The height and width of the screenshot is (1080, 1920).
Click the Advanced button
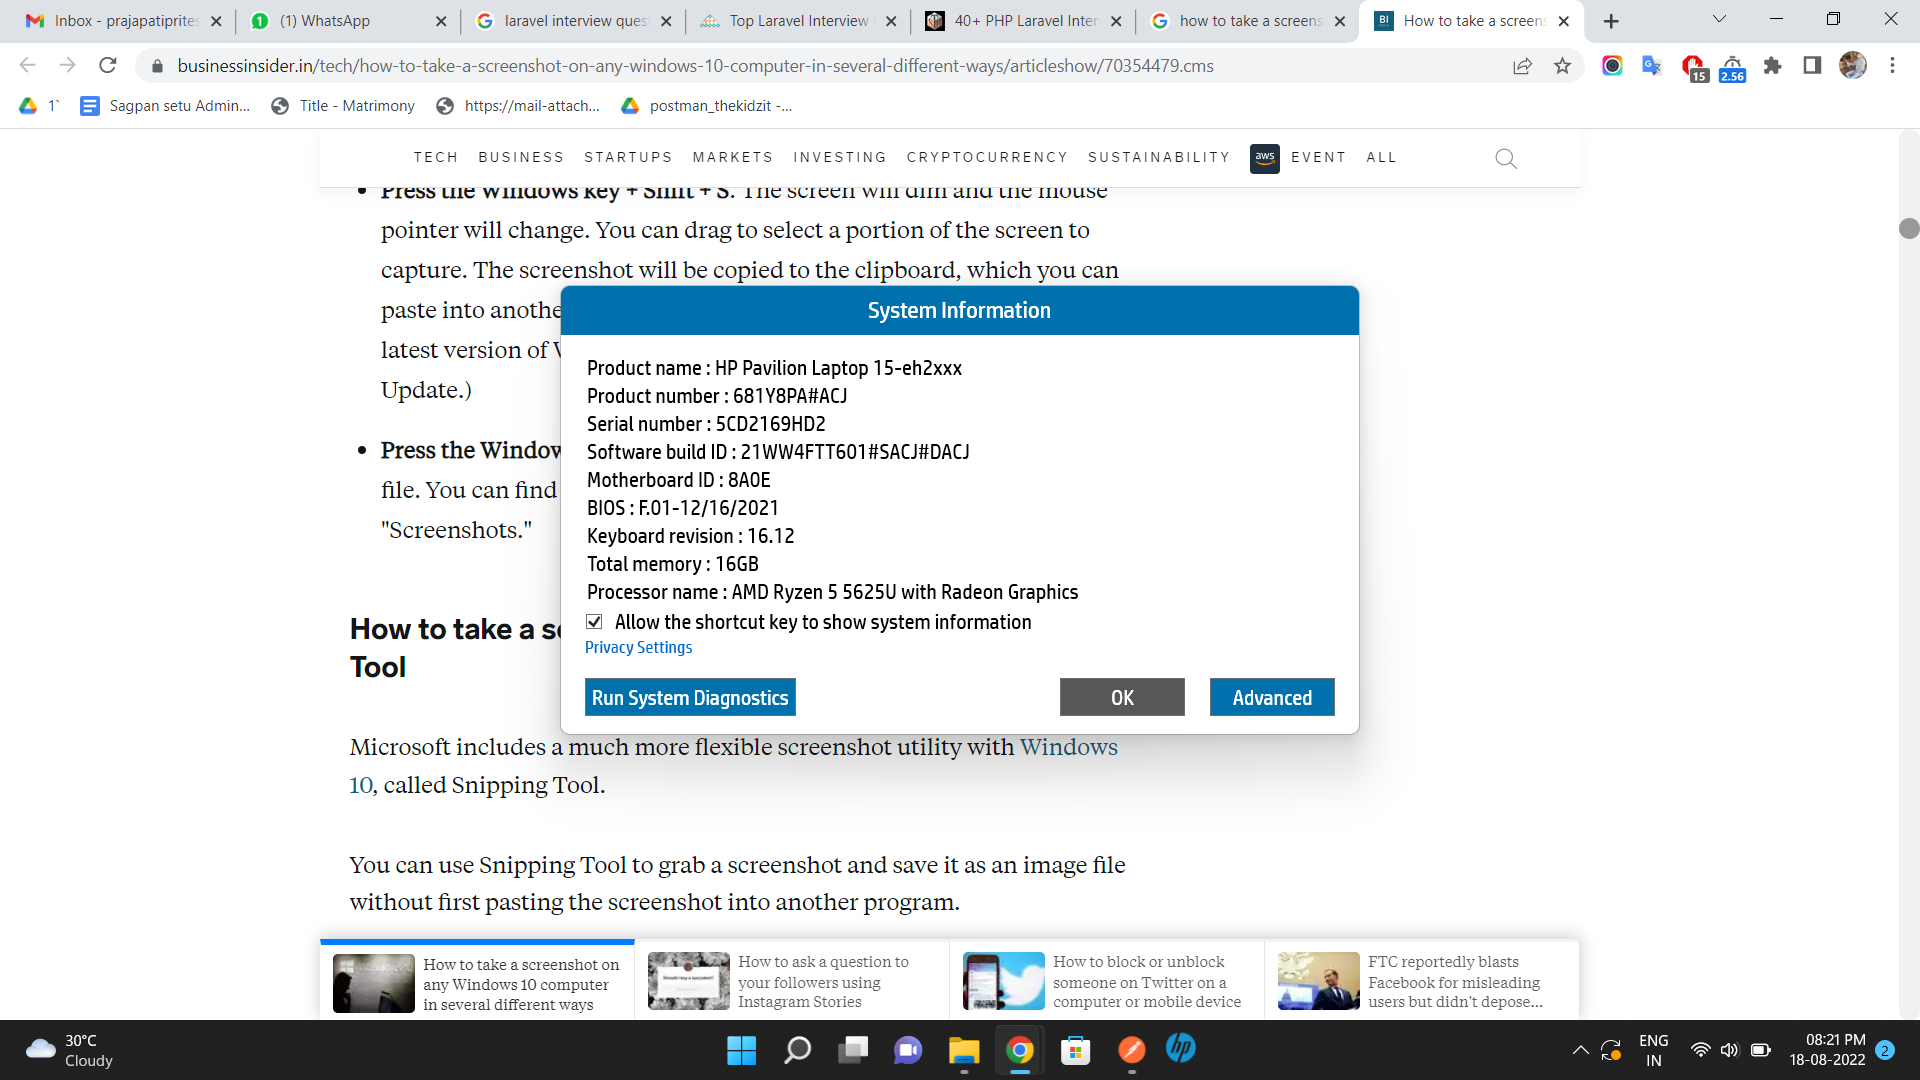tap(1271, 698)
